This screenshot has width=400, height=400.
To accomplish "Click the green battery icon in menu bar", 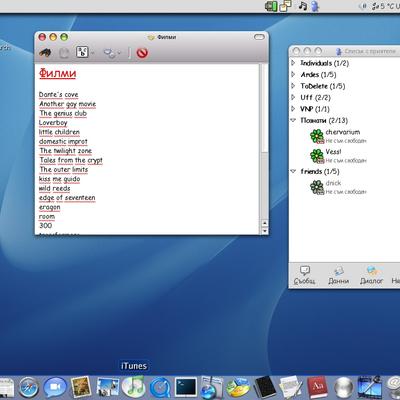I will click(x=271, y=6).
